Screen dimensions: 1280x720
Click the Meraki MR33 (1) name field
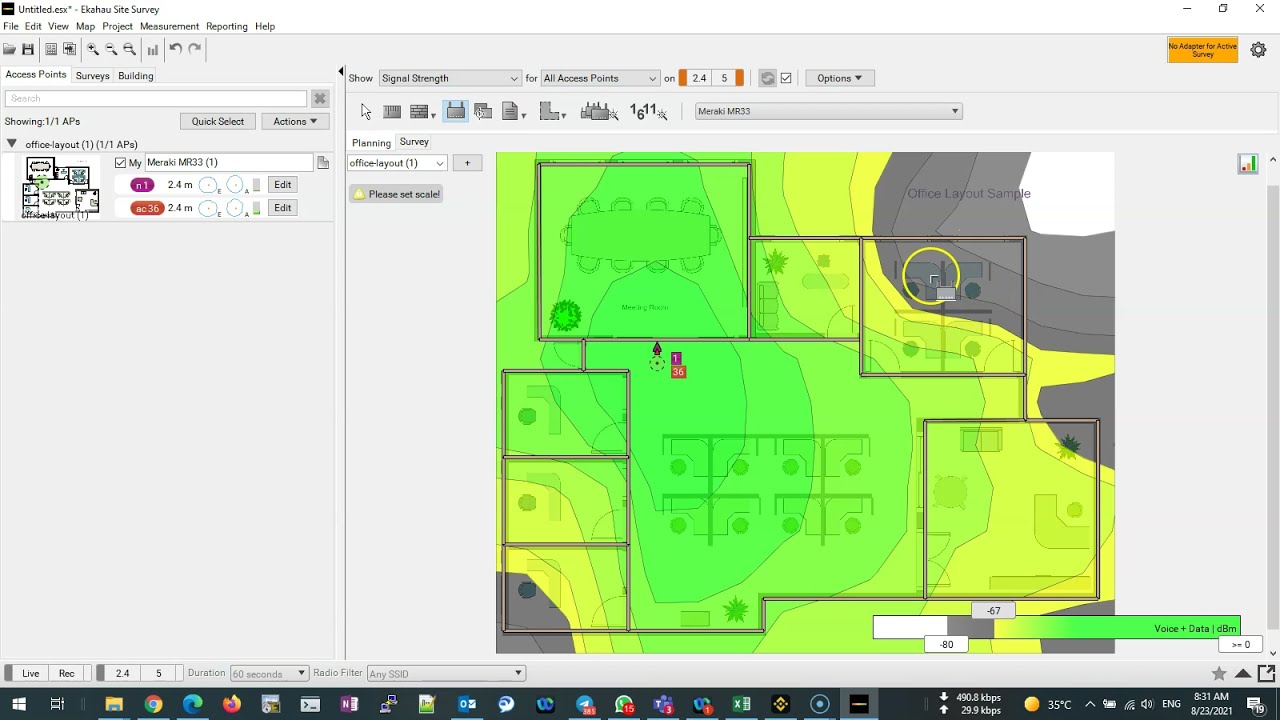229,163
